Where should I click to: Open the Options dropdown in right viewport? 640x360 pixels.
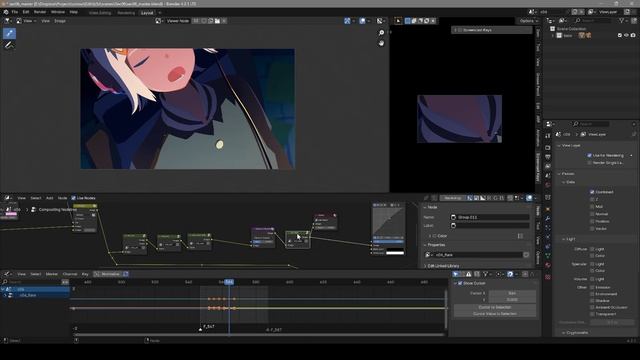coord(529,21)
